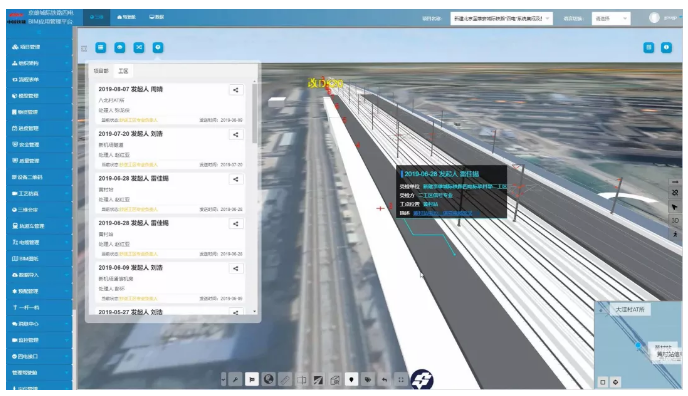Open the 请选择 section dropdown in header

pyautogui.click(x=611, y=18)
